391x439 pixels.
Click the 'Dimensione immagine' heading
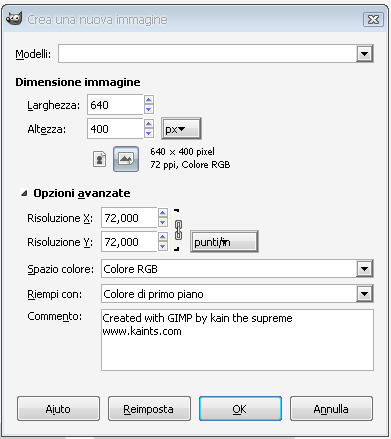coord(78,82)
